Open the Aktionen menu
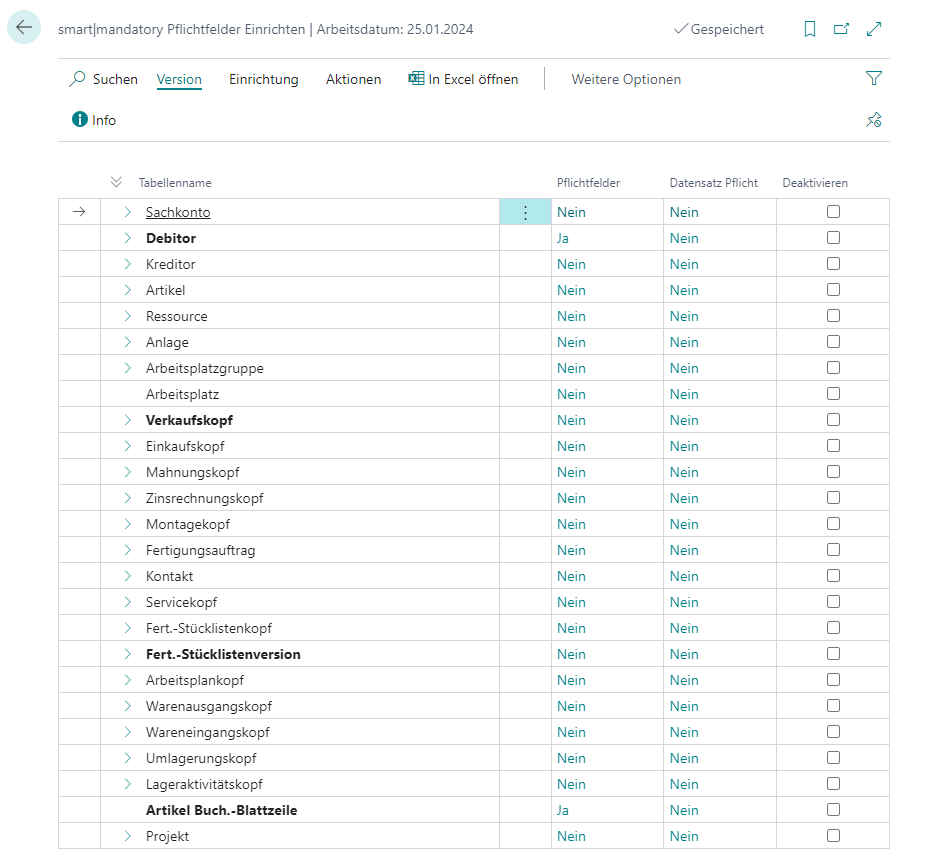Viewport: 930px width, 849px height. [x=353, y=79]
